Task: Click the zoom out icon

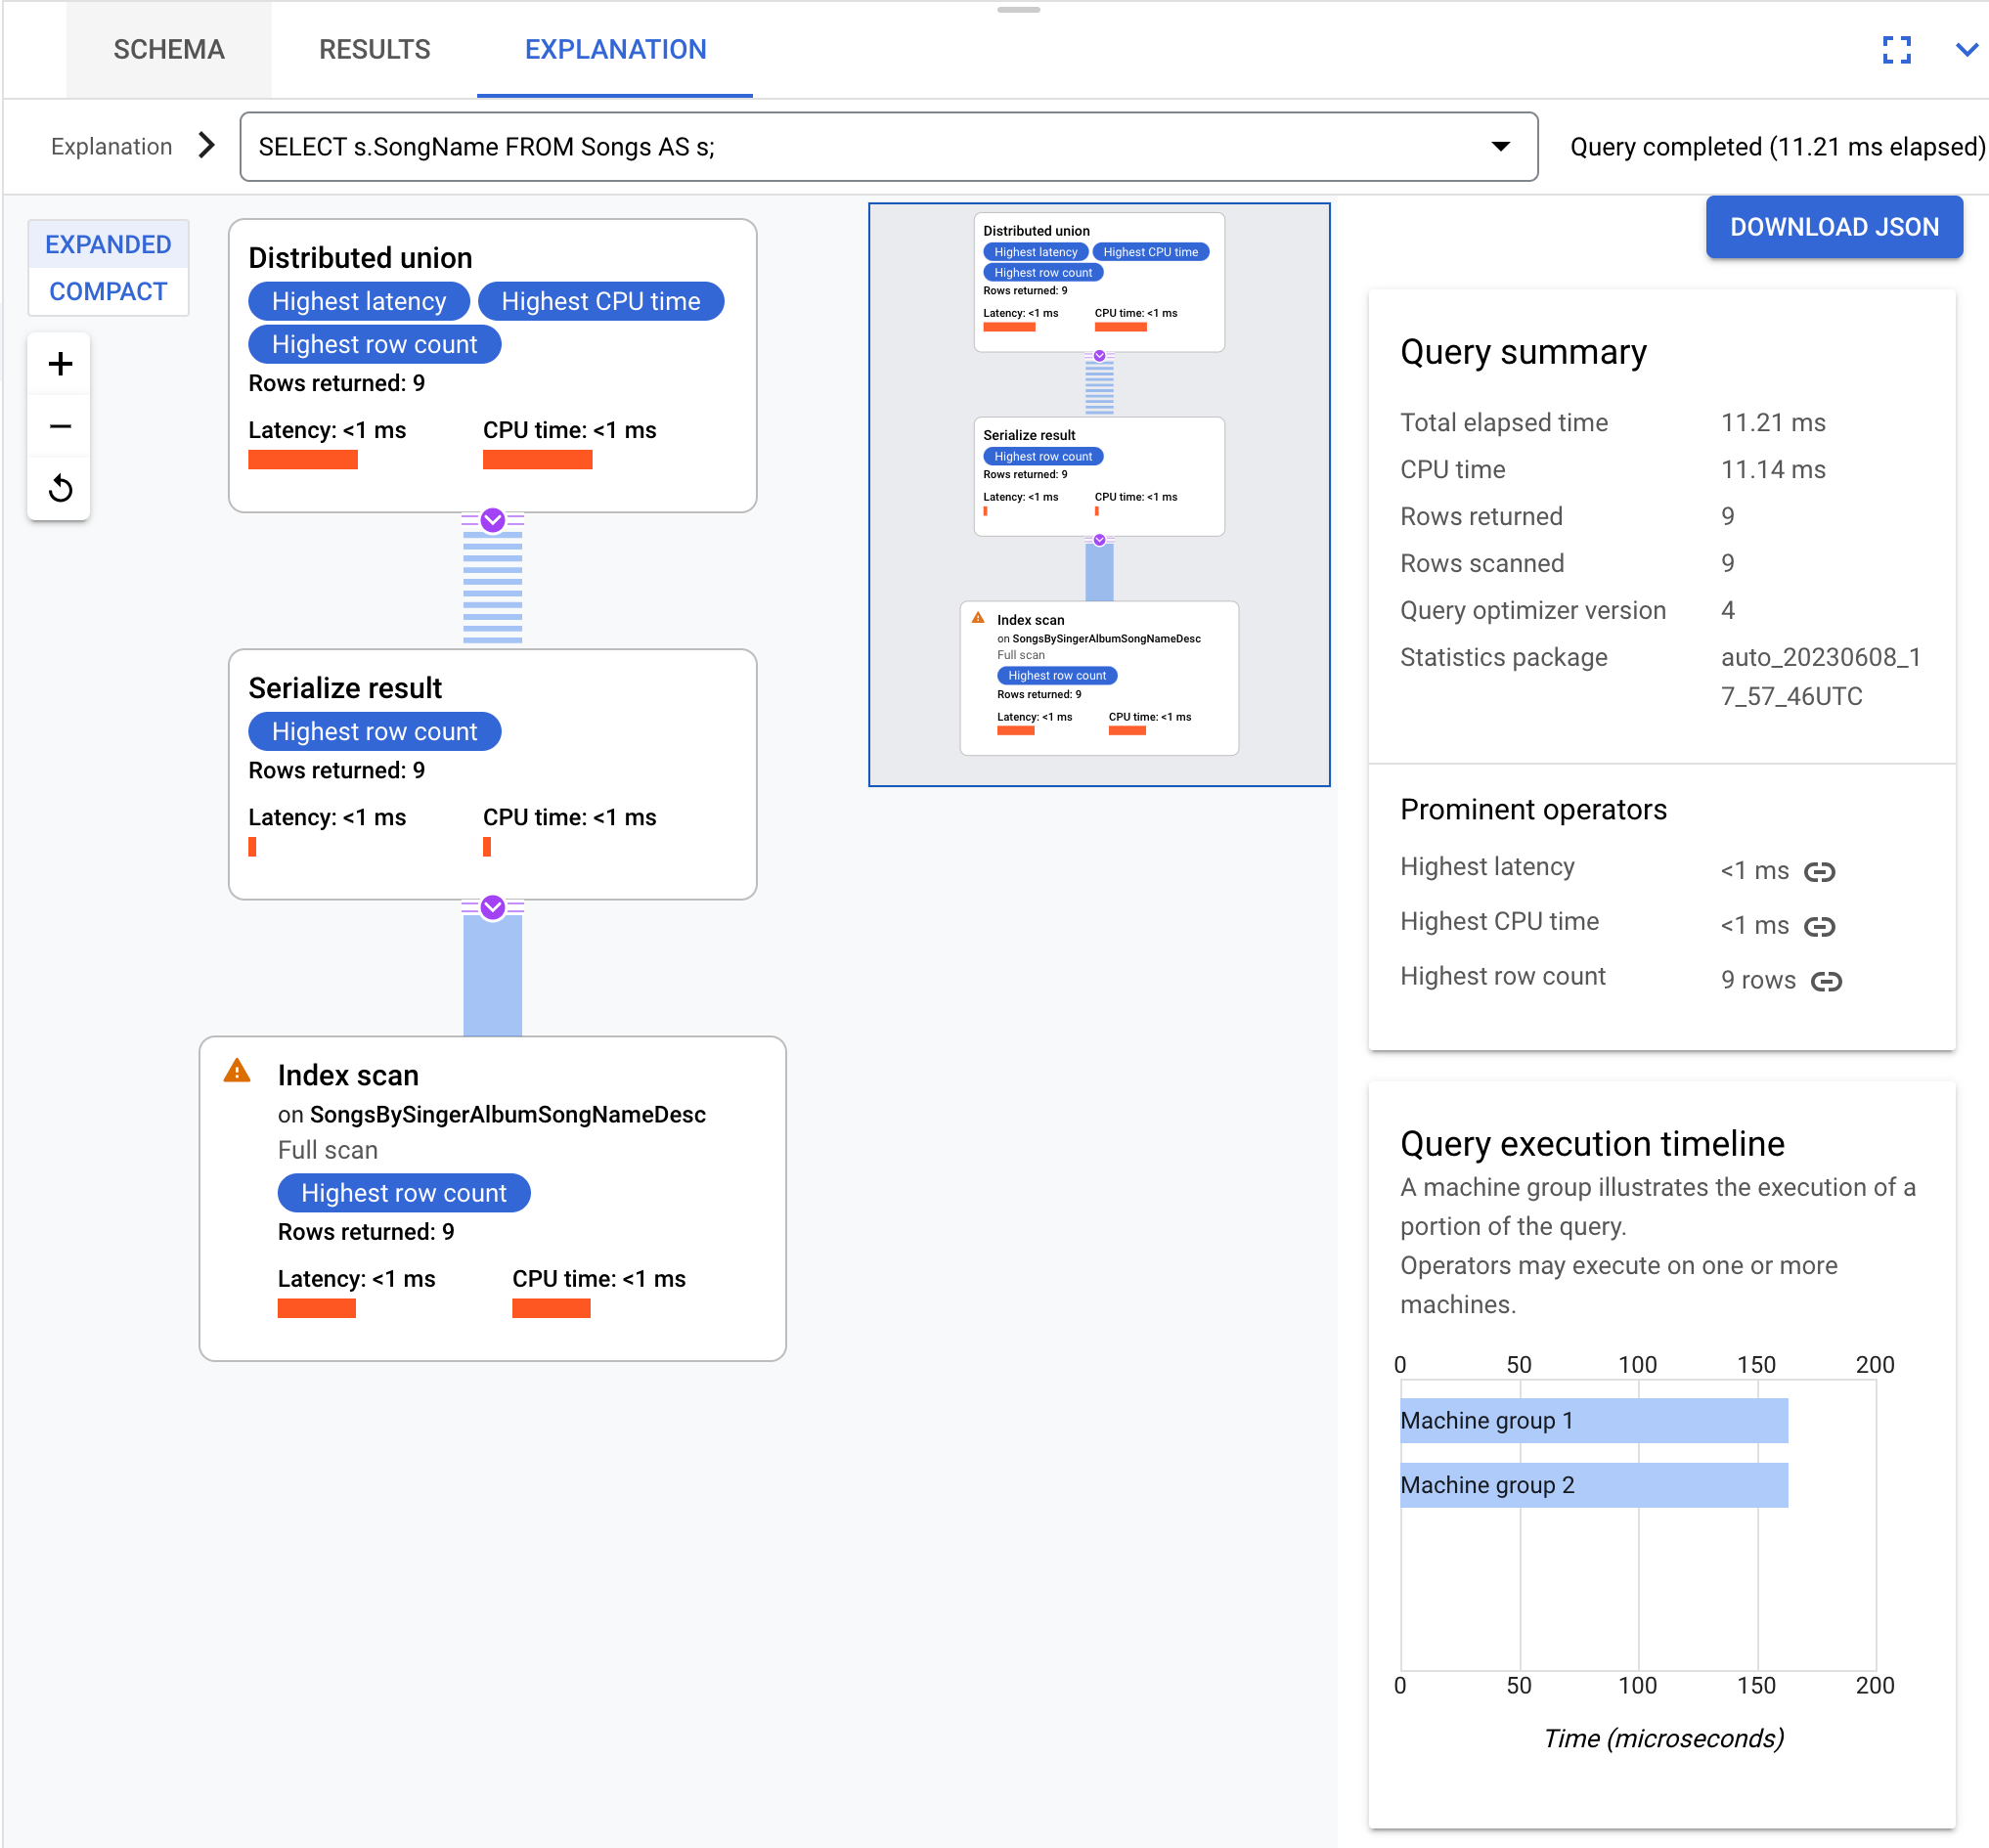Action: [x=61, y=425]
